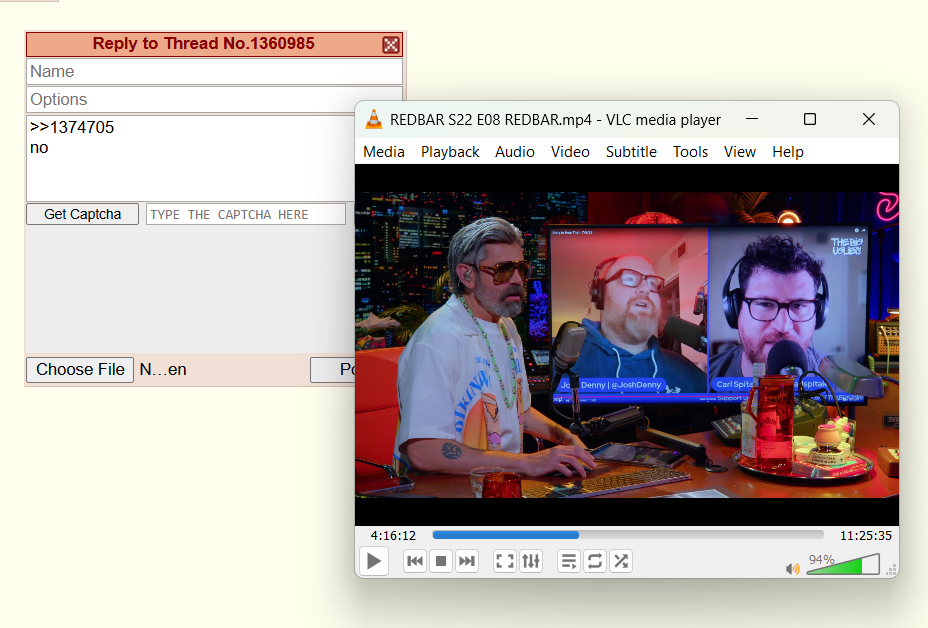Open the Playback menu
928x628 pixels.
[x=450, y=152]
